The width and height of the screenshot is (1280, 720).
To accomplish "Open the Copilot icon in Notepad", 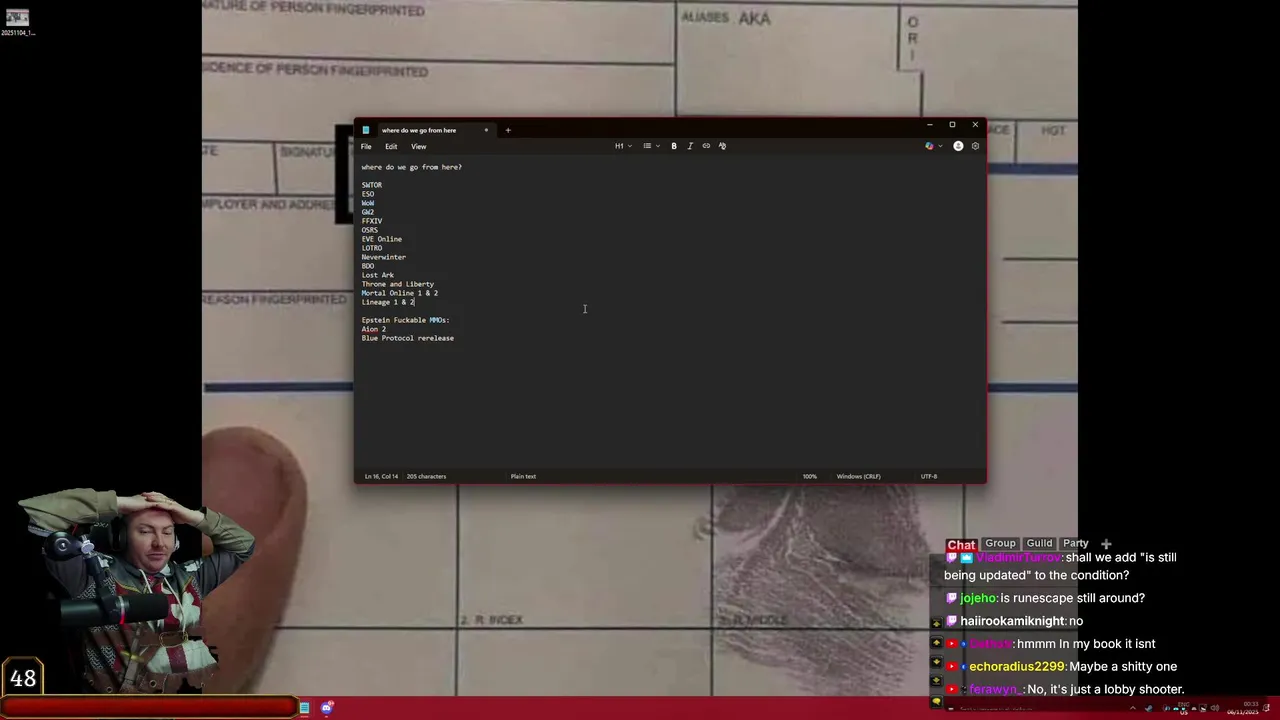I will pos(929,146).
